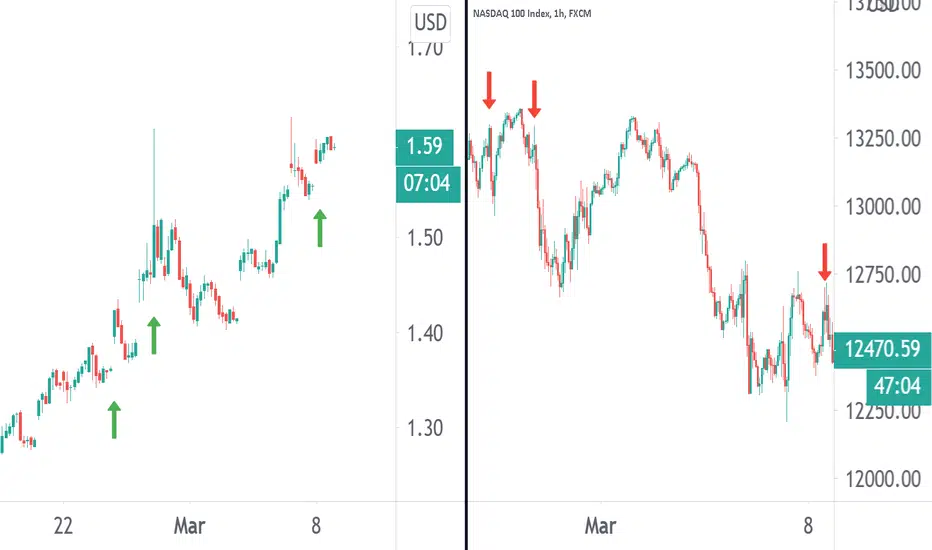Click the Mar label on left chart time axis
This screenshot has width=932, height=550.
click(190, 526)
